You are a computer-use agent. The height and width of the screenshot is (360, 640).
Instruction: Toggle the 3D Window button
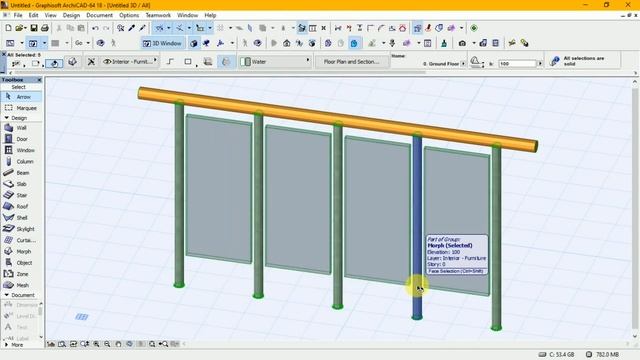tap(162, 43)
